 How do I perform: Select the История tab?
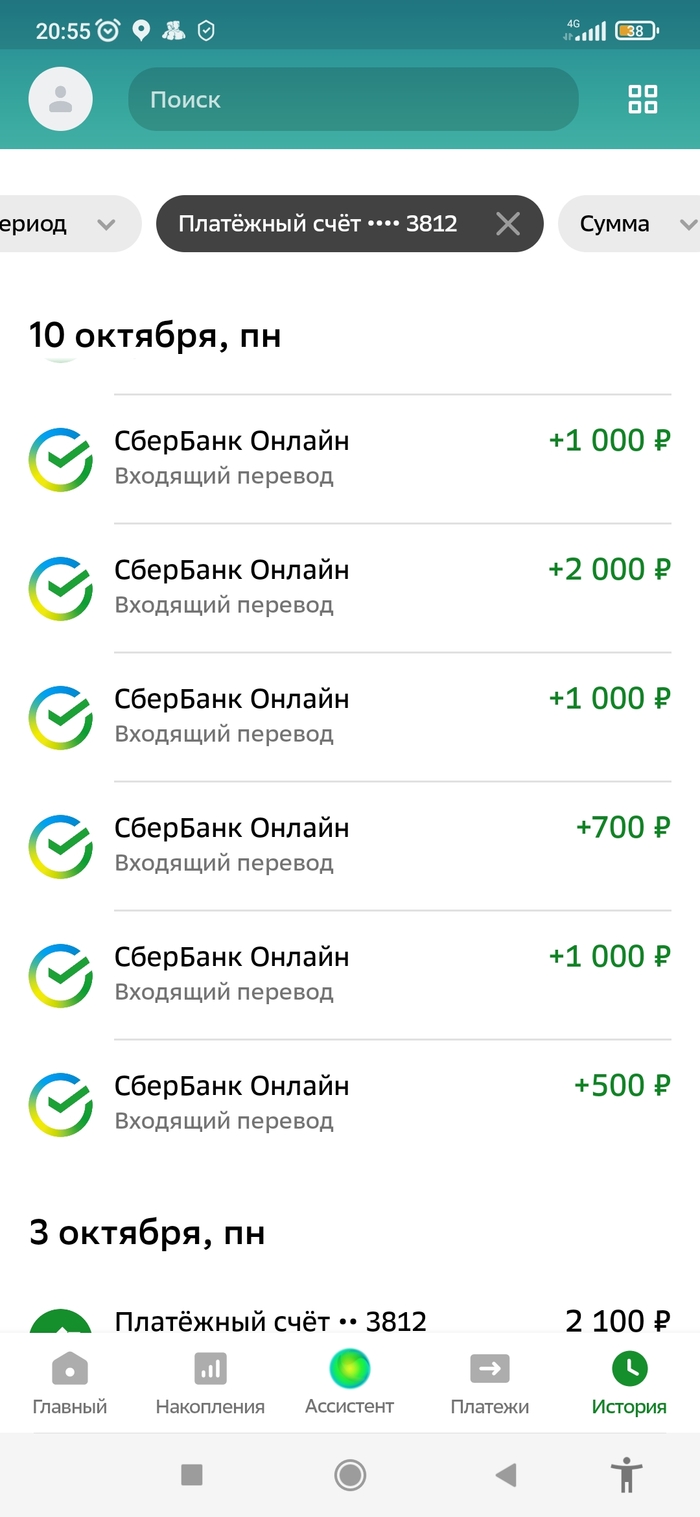tap(629, 1383)
